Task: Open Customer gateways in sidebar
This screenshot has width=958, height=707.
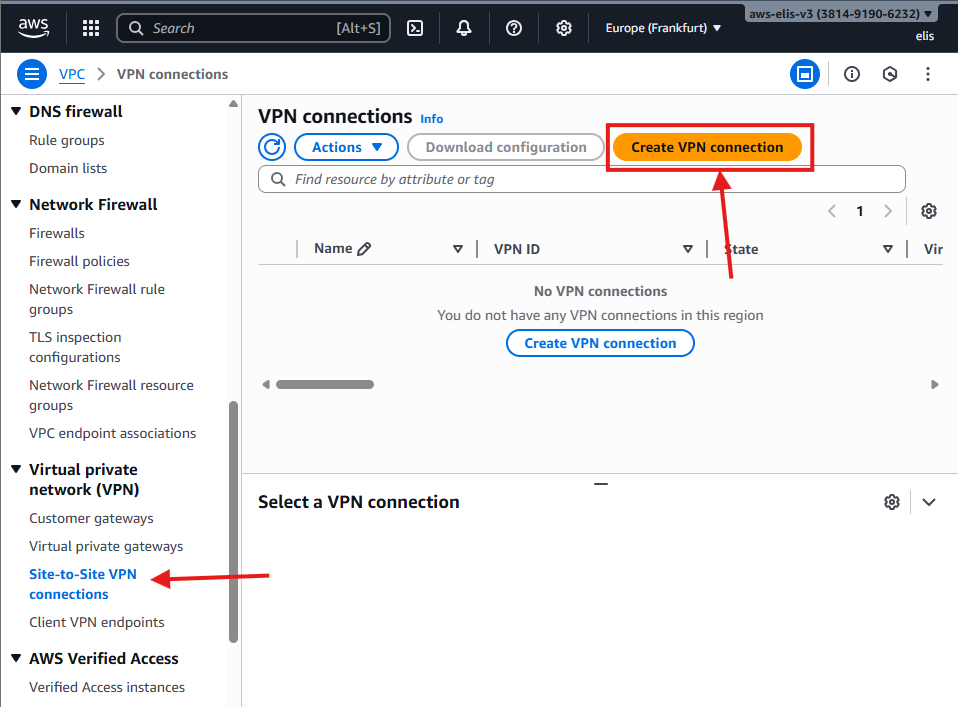Action: pyautogui.click(x=91, y=518)
